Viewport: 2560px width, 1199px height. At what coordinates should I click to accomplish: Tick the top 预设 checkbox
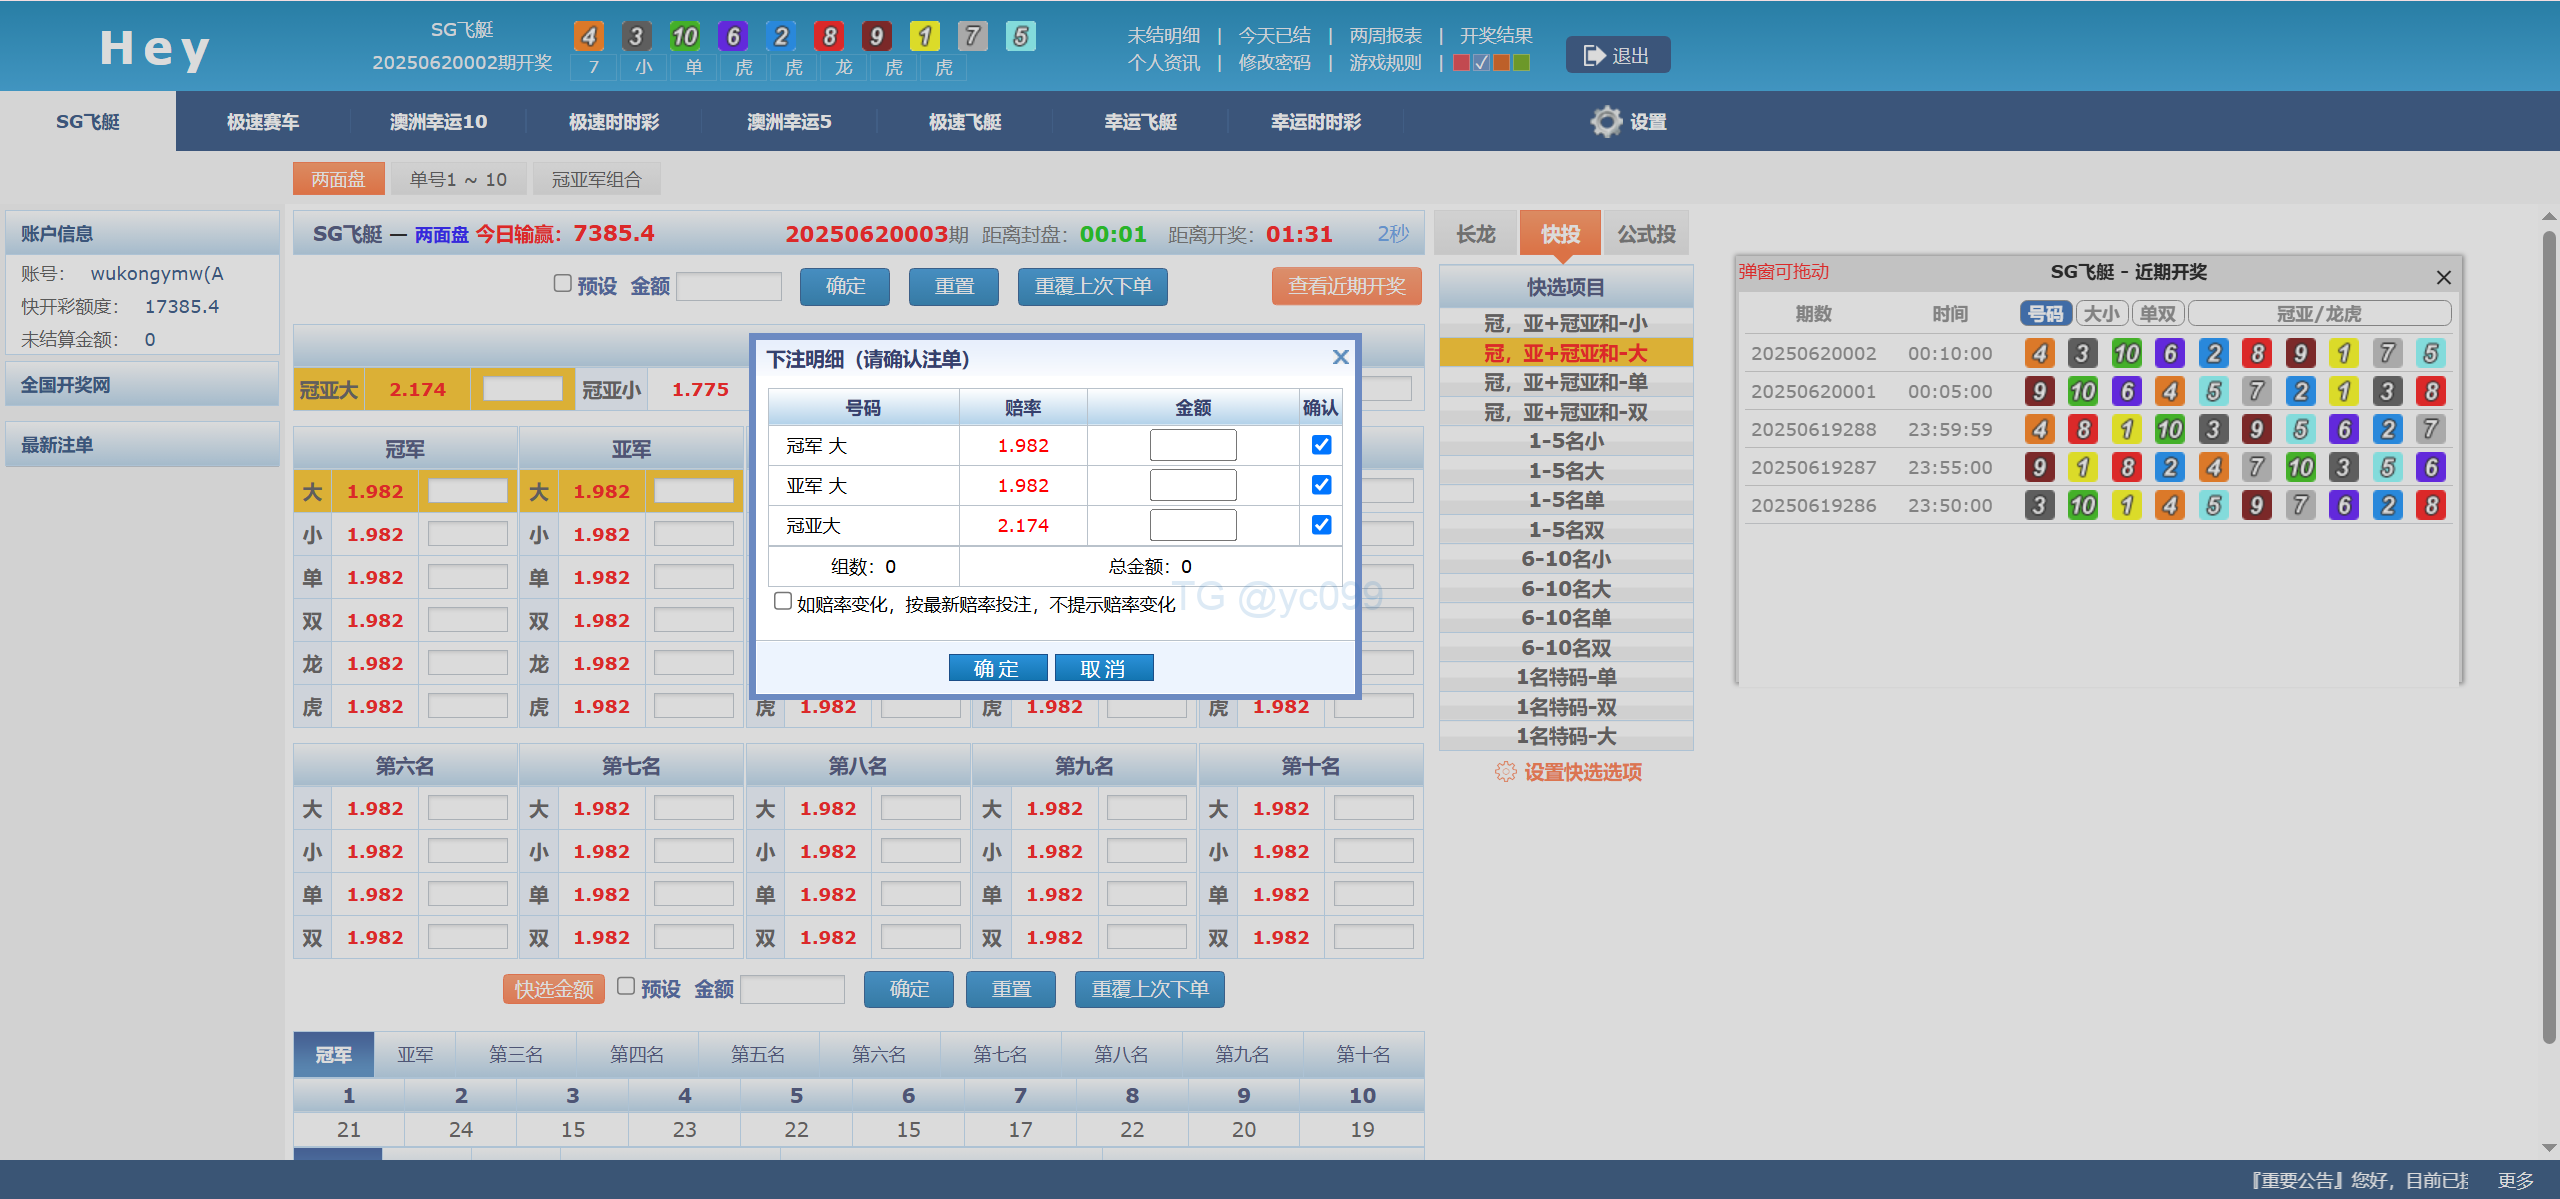563,284
